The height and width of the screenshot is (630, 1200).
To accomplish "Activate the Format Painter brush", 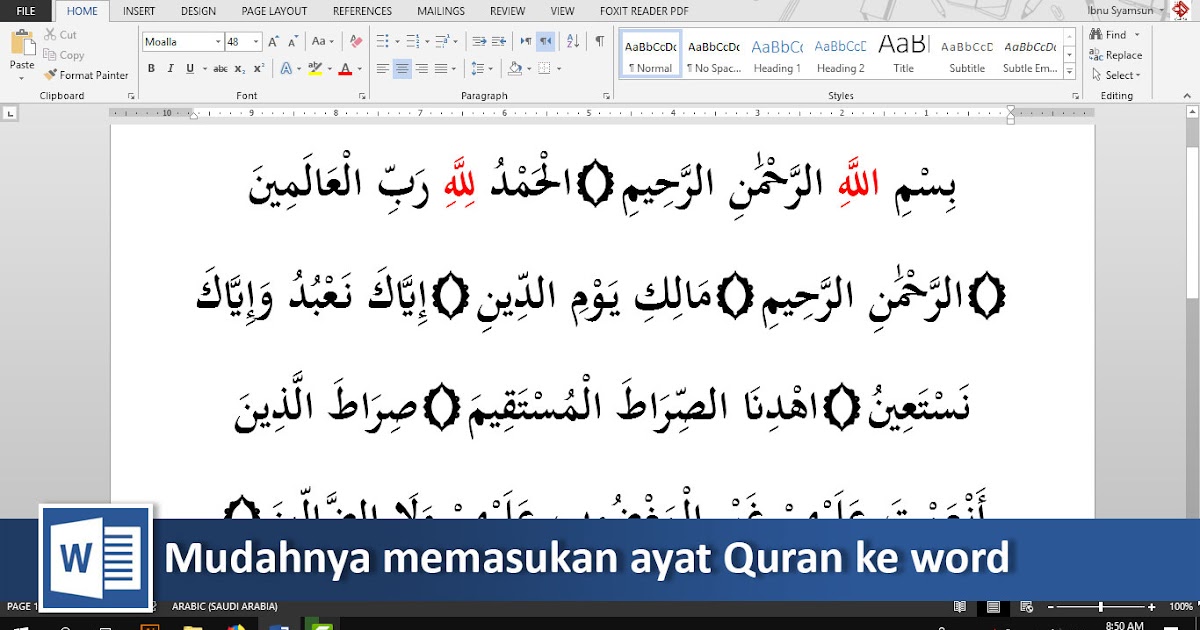I will pyautogui.click(x=86, y=75).
